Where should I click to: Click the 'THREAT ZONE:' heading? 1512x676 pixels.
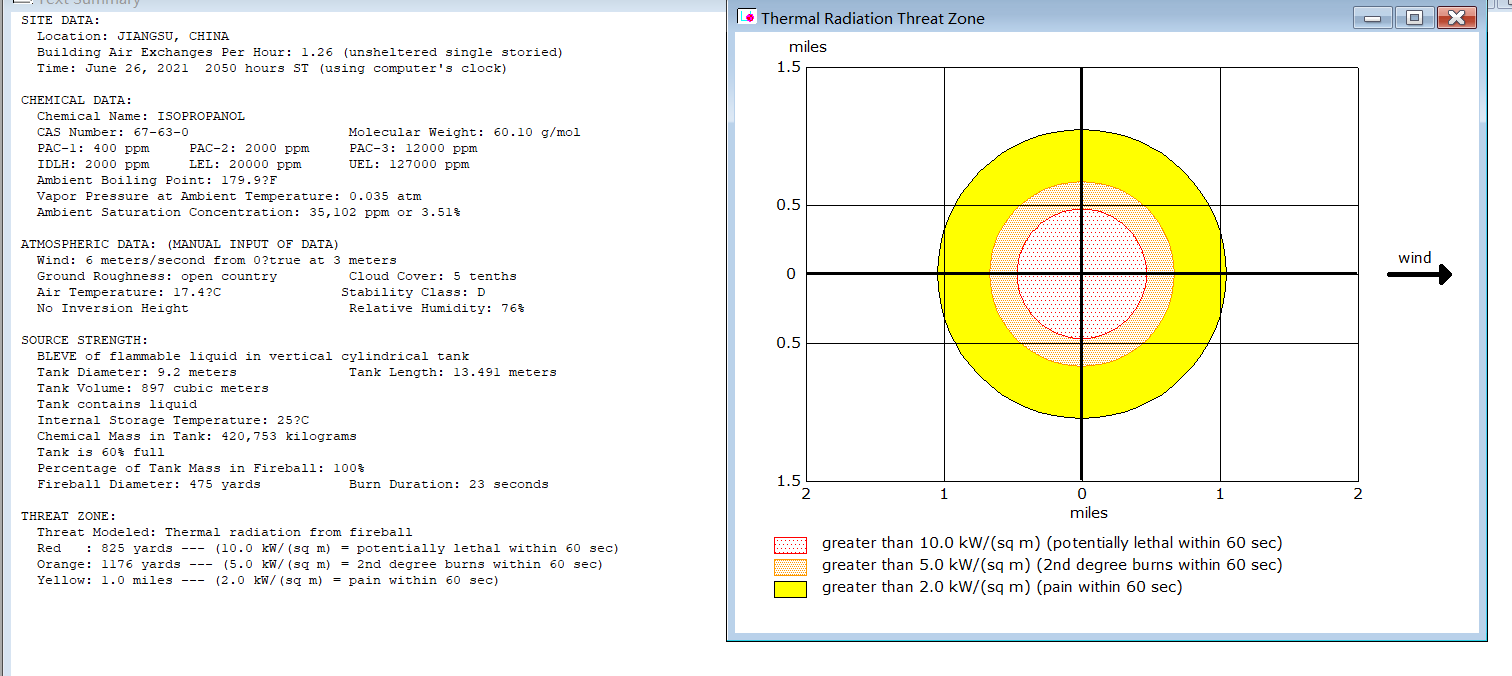[x=69, y=516]
